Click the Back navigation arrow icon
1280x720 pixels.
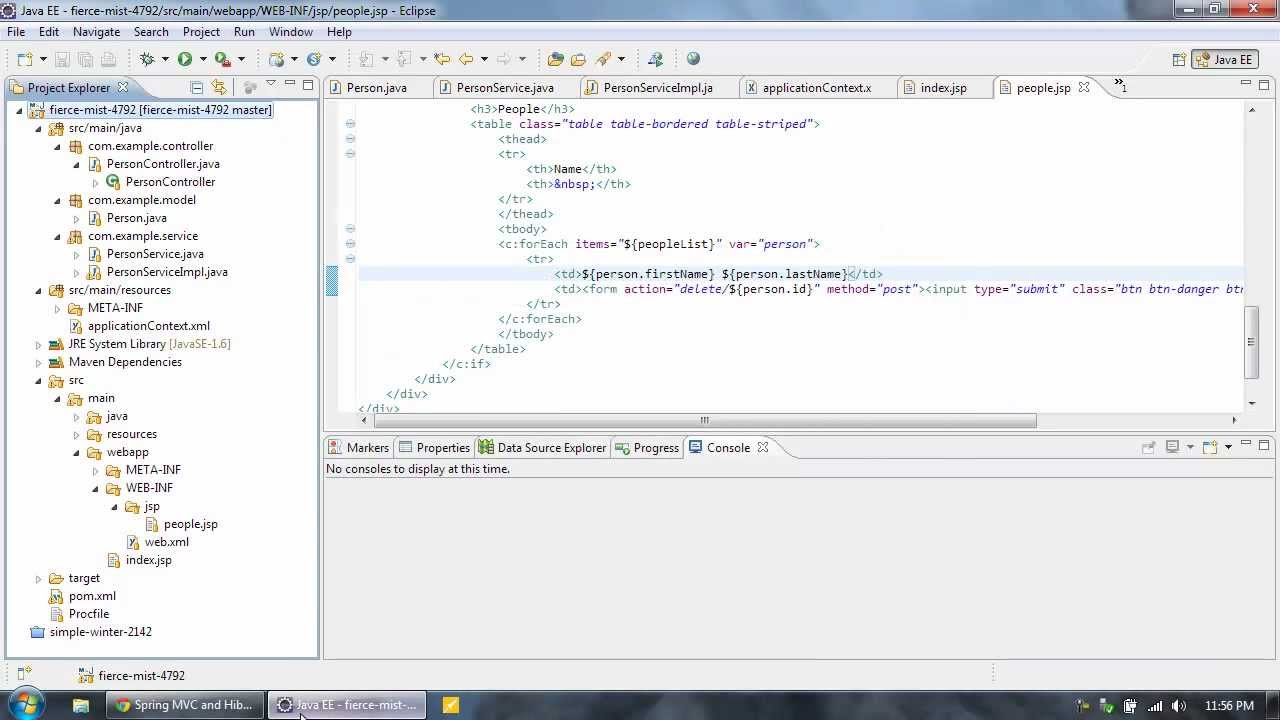point(466,59)
